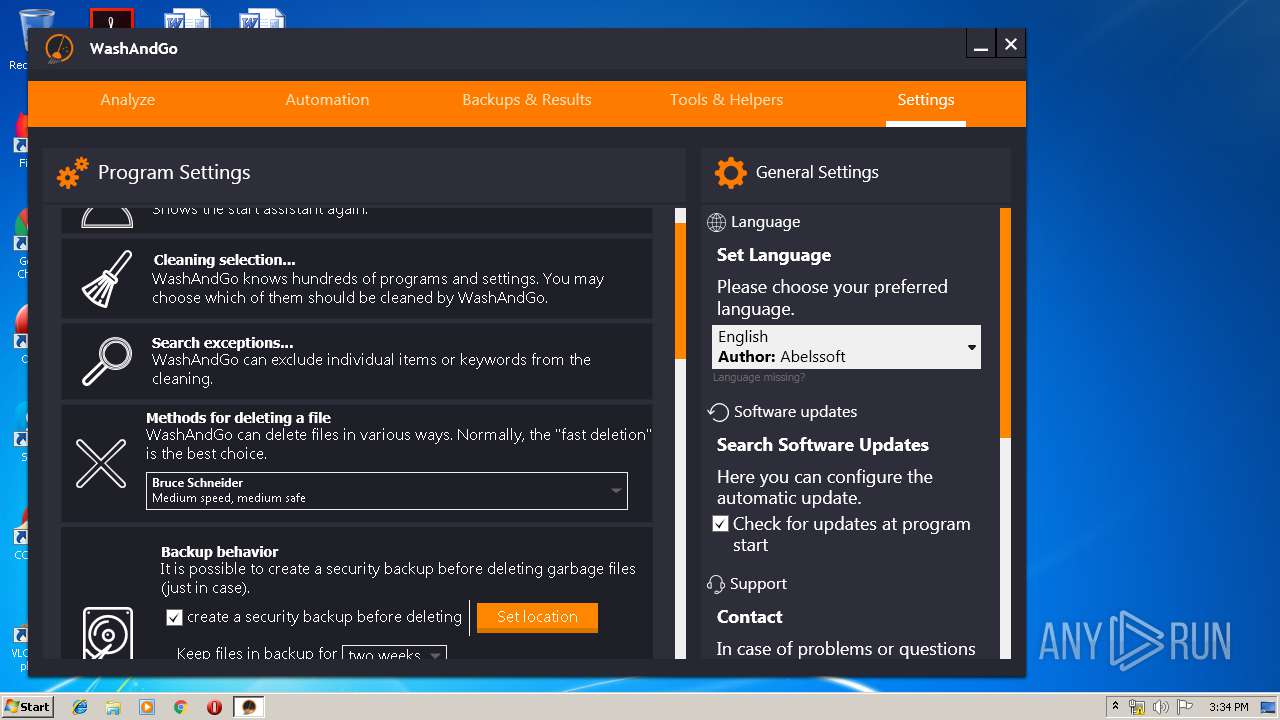Toggle create a security backup before deleting
This screenshot has width=1280, height=720.
tap(174, 617)
